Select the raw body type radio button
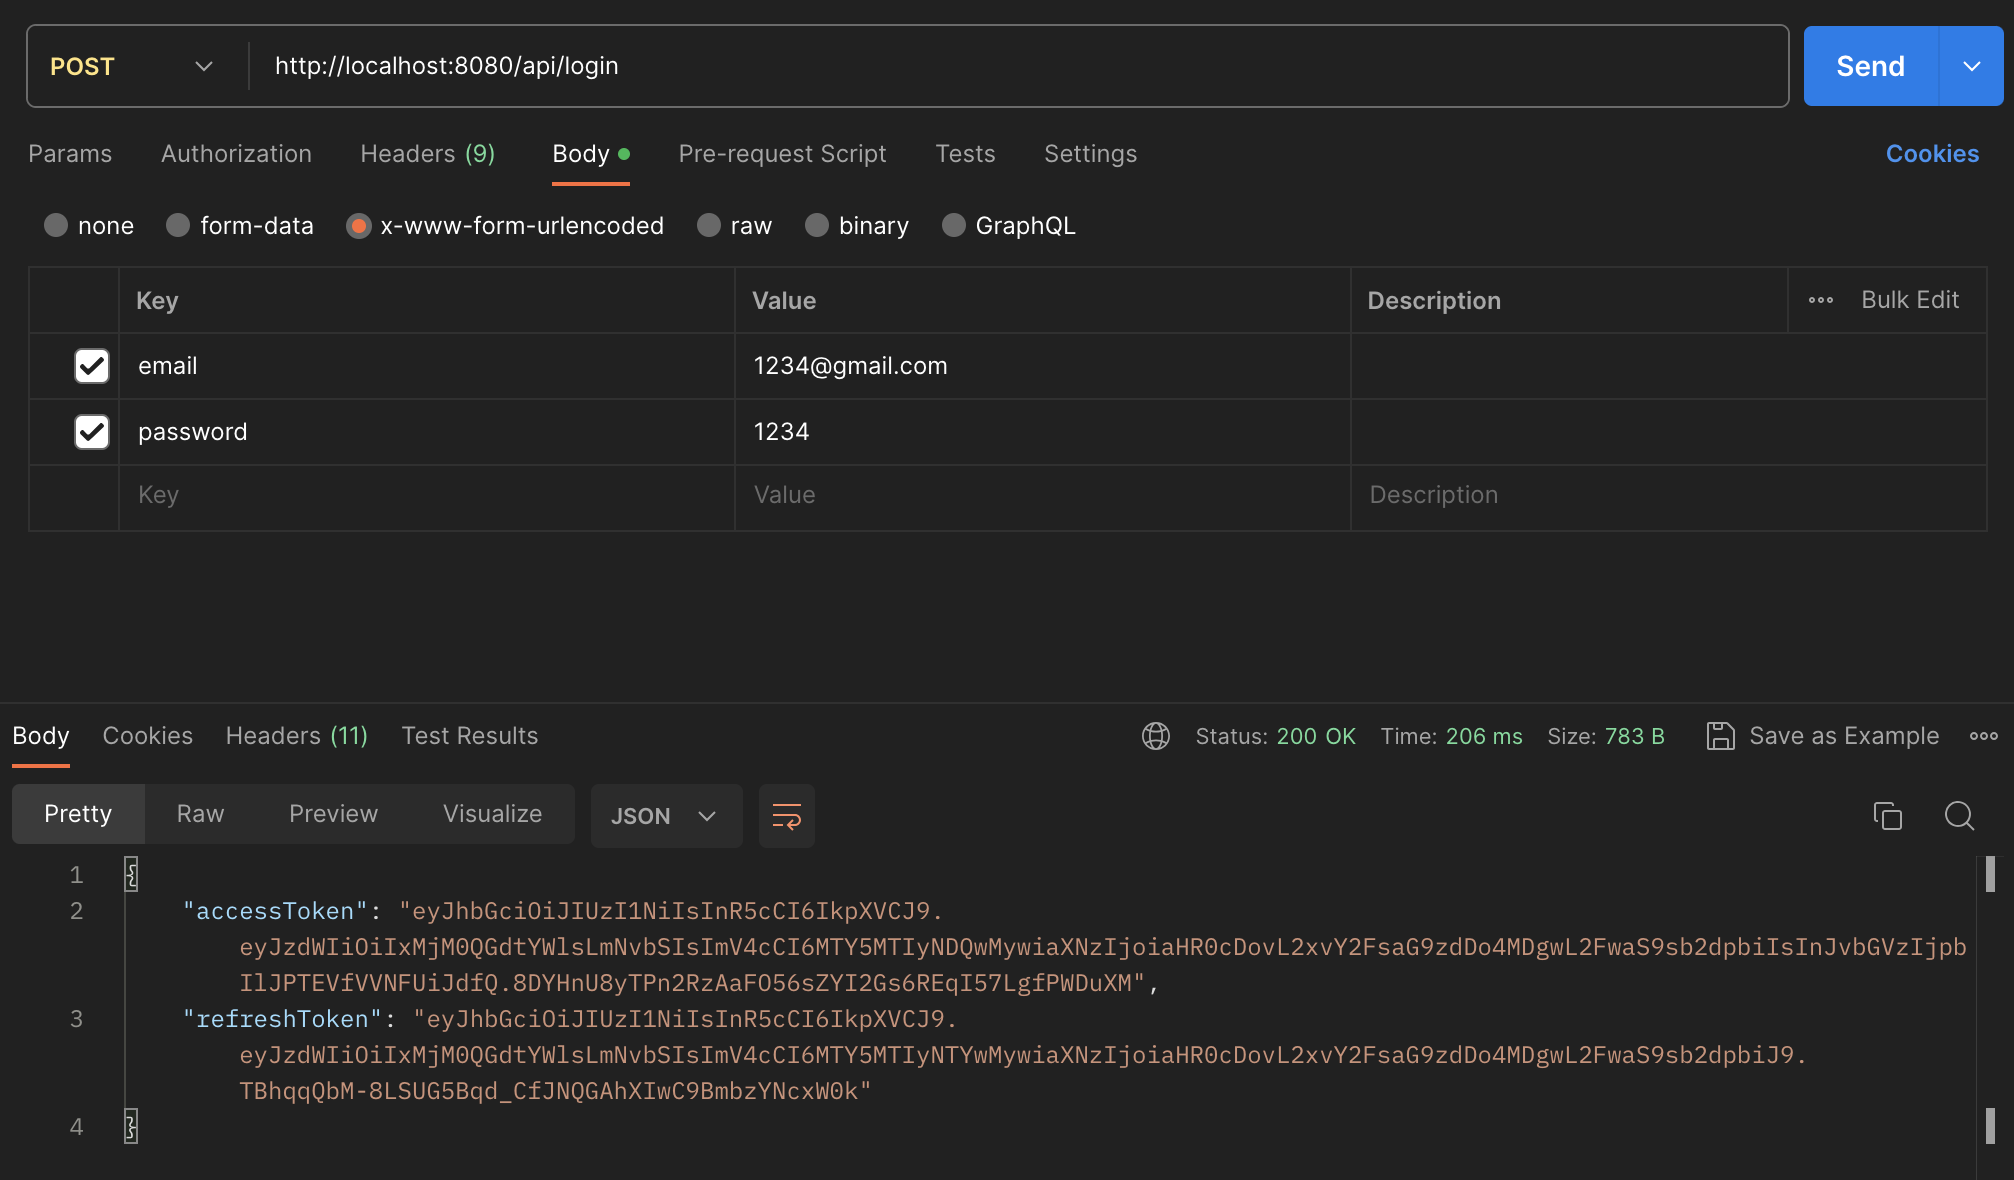 (709, 226)
